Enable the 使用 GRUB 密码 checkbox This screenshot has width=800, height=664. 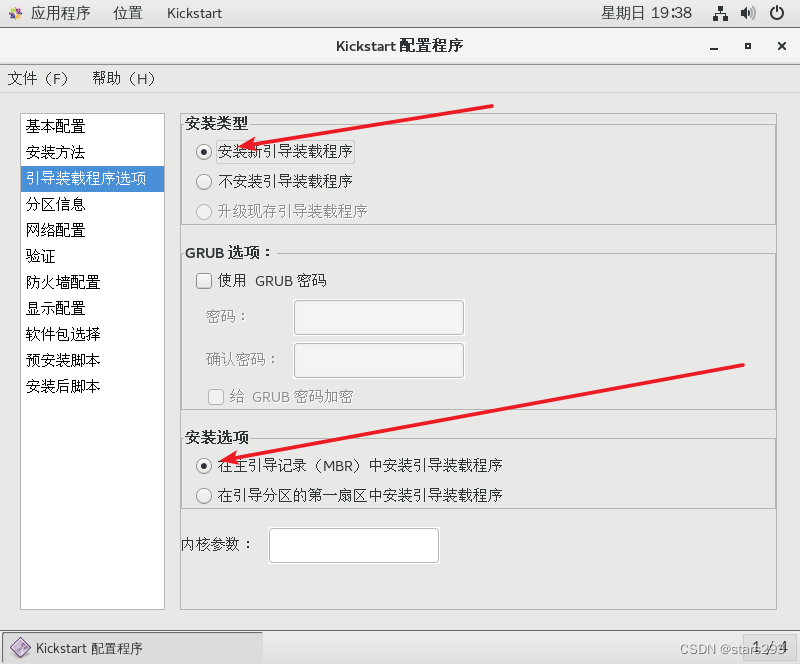204,281
